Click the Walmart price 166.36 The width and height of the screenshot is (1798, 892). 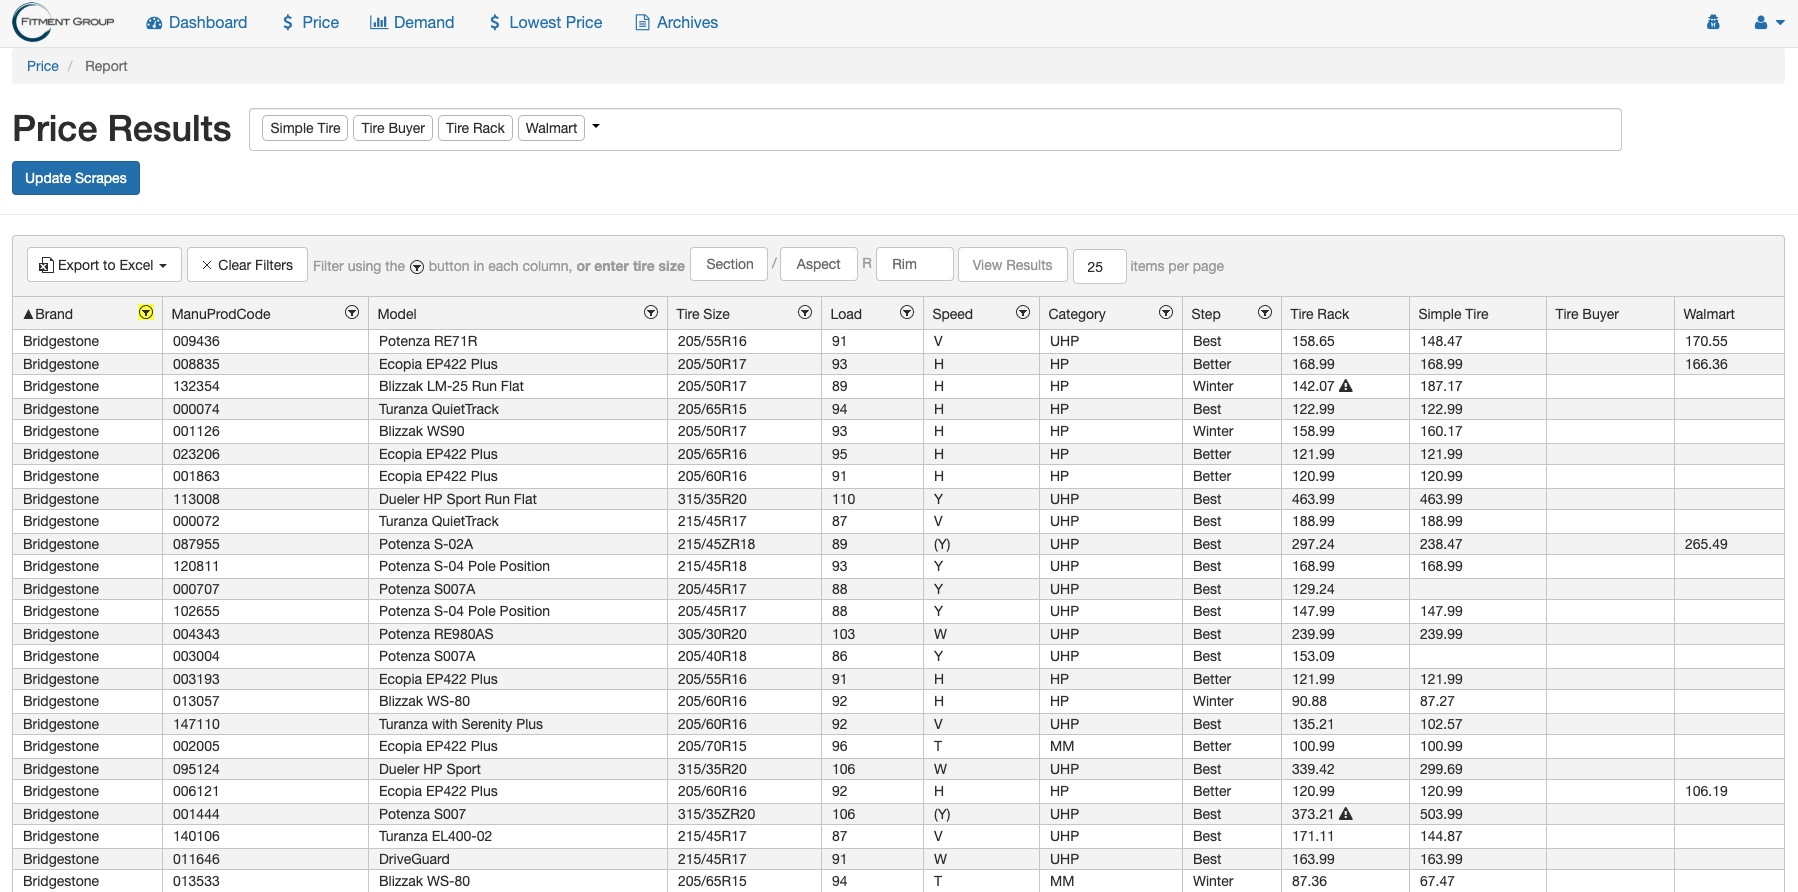tap(1706, 364)
